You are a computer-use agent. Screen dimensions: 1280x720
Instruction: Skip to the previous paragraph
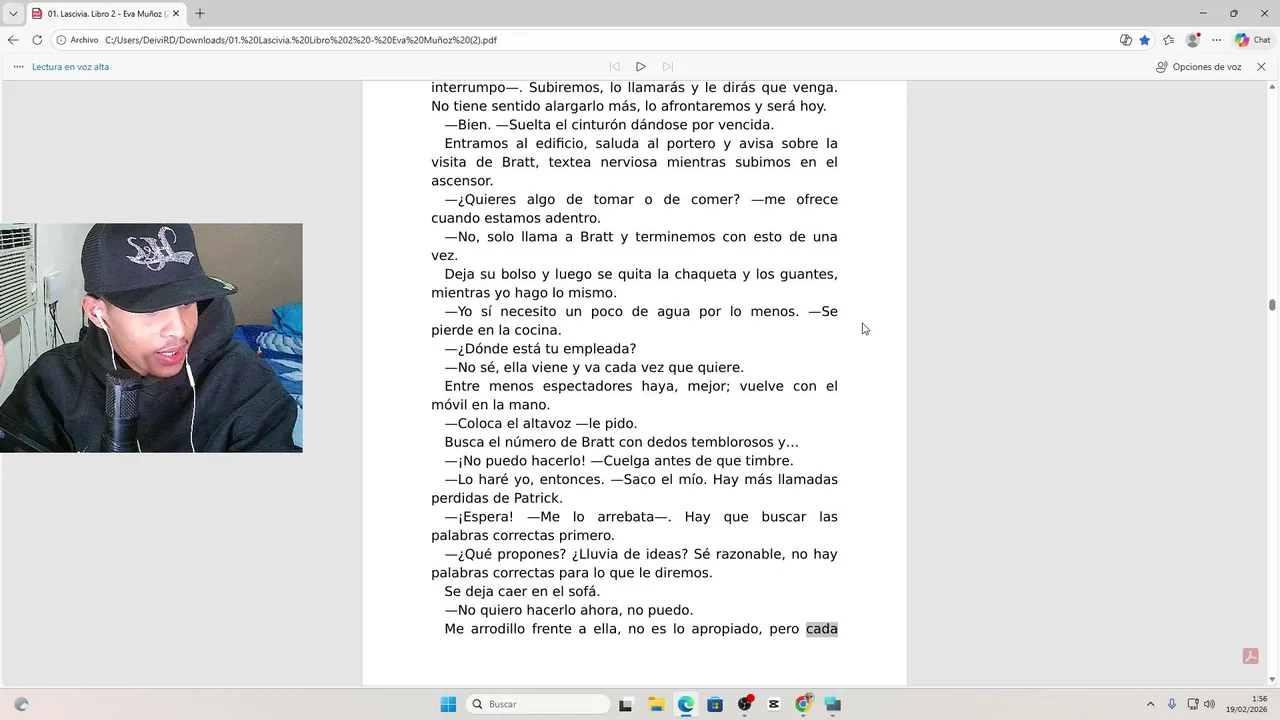coord(614,67)
